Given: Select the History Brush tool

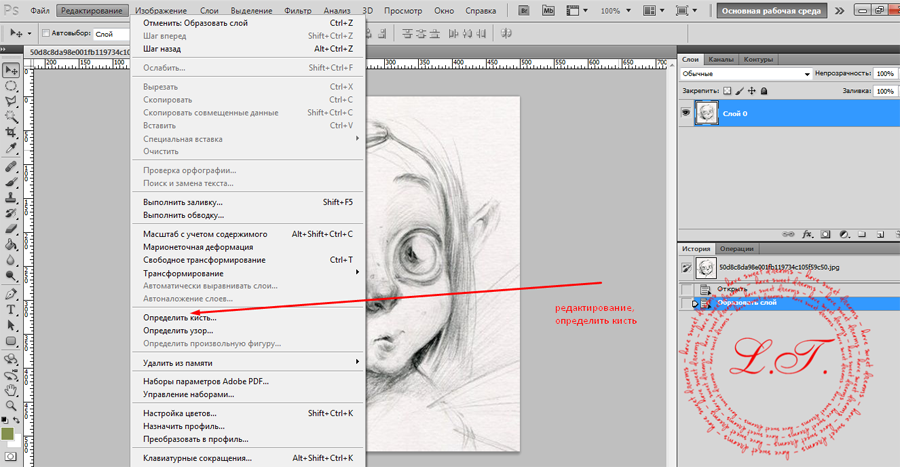Looking at the screenshot, I should click(11, 213).
